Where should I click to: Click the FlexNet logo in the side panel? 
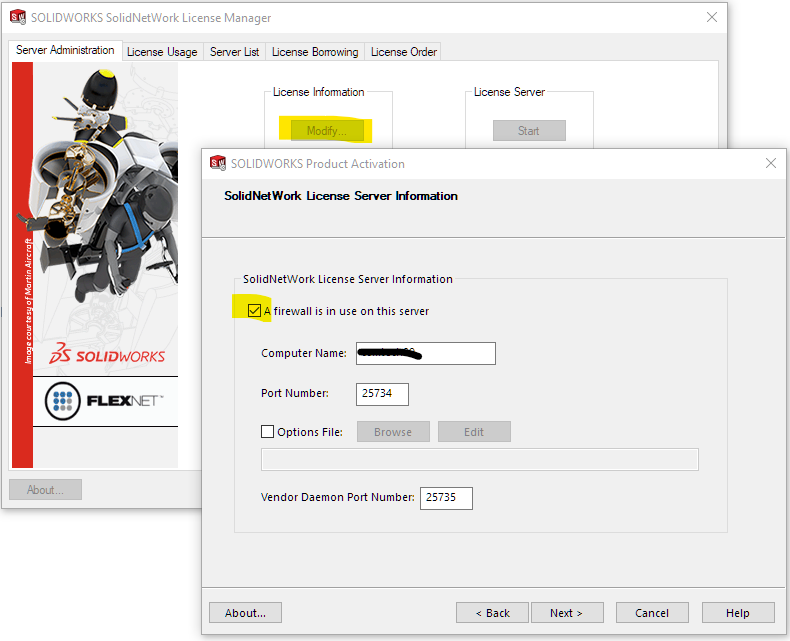pyautogui.click(x=105, y=402)
